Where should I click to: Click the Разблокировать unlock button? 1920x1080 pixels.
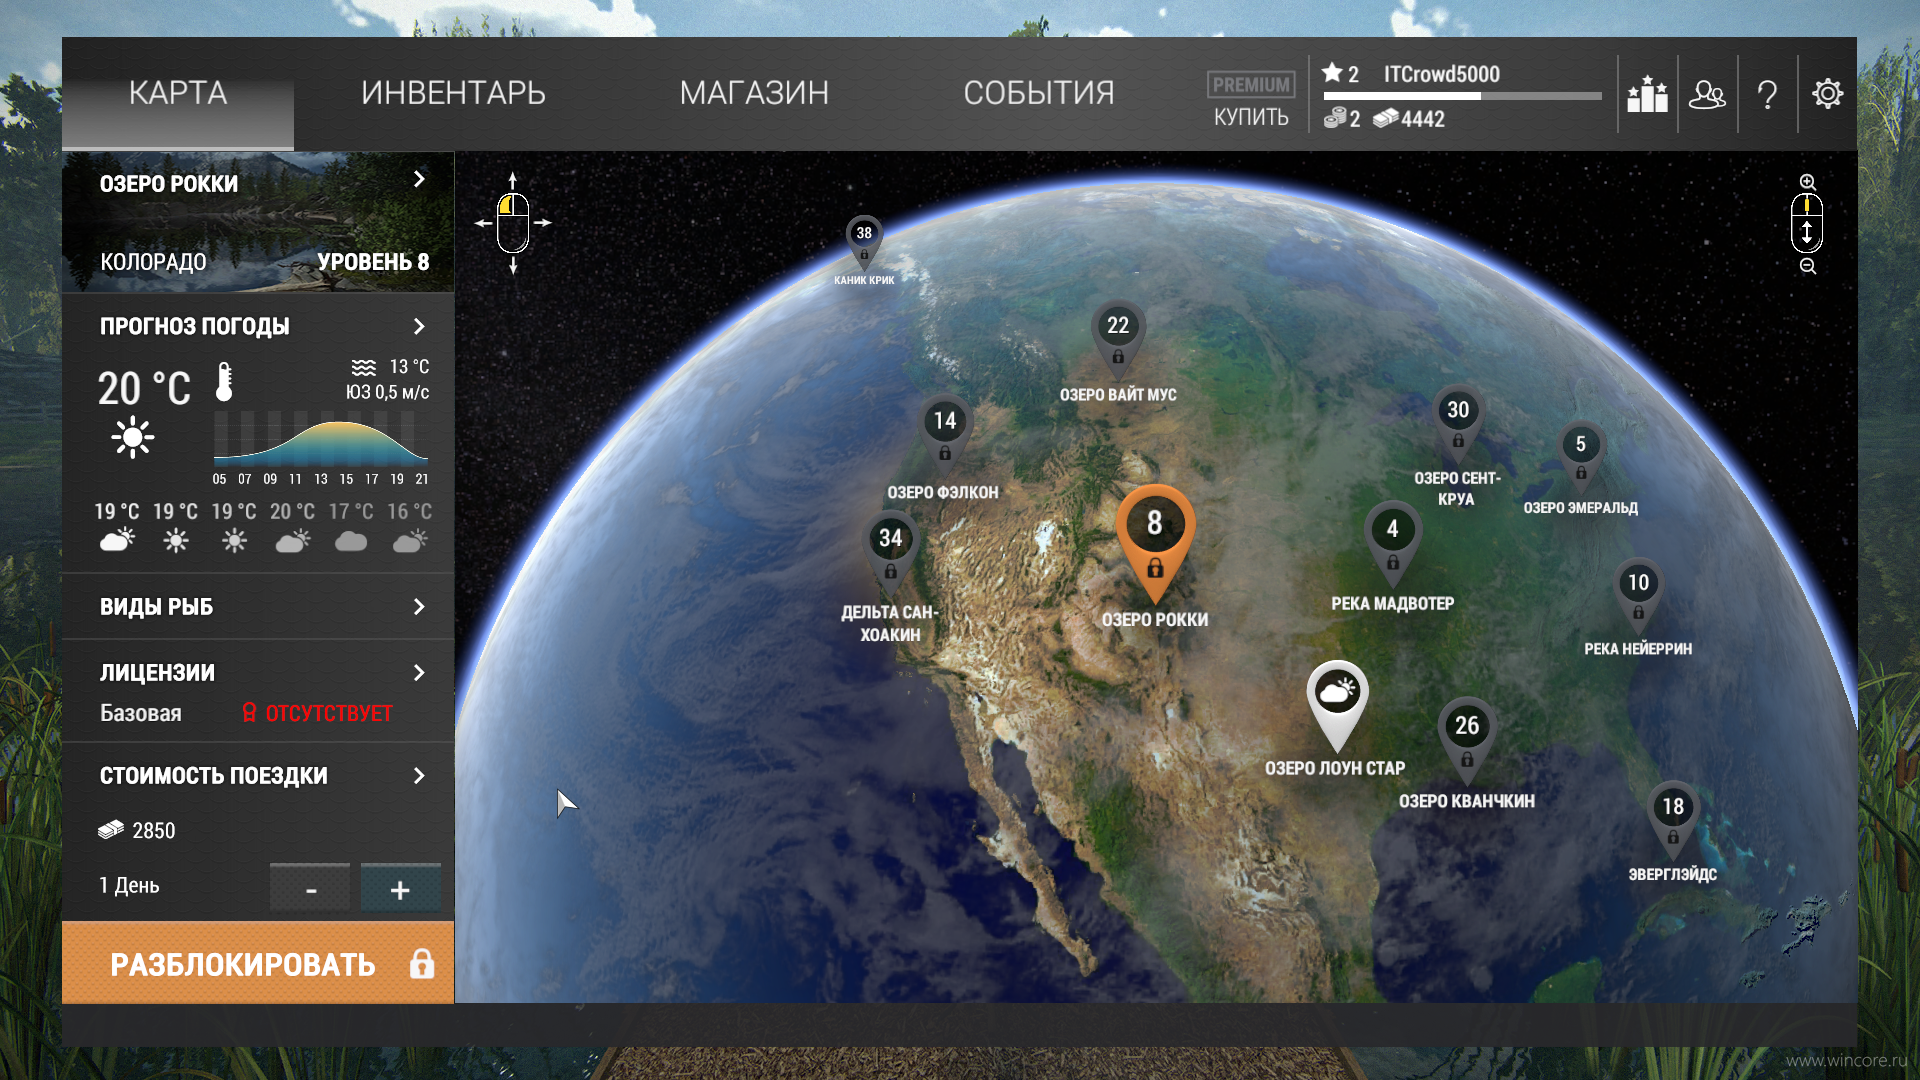coord(258,963)
